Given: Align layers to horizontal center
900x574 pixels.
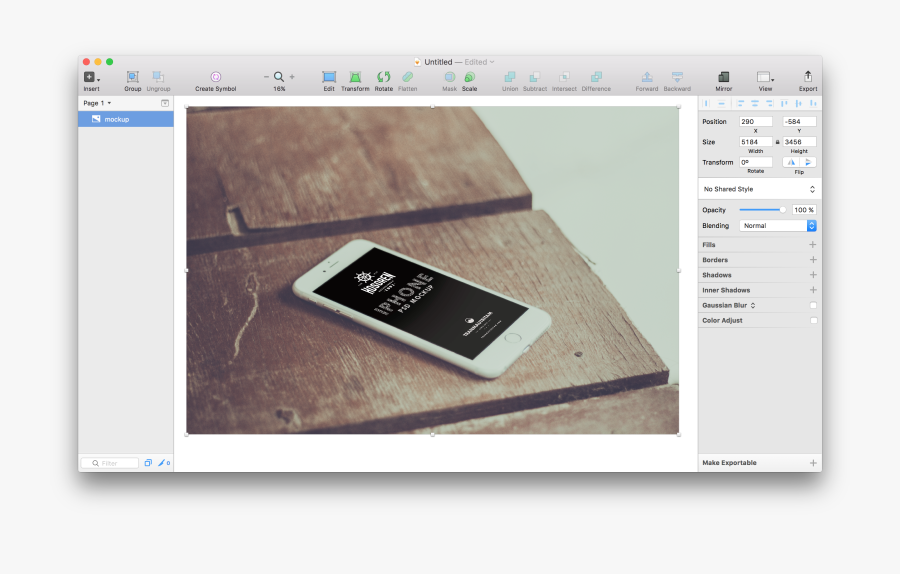Looking at the screenshot, I should click(x=755, y=103).
